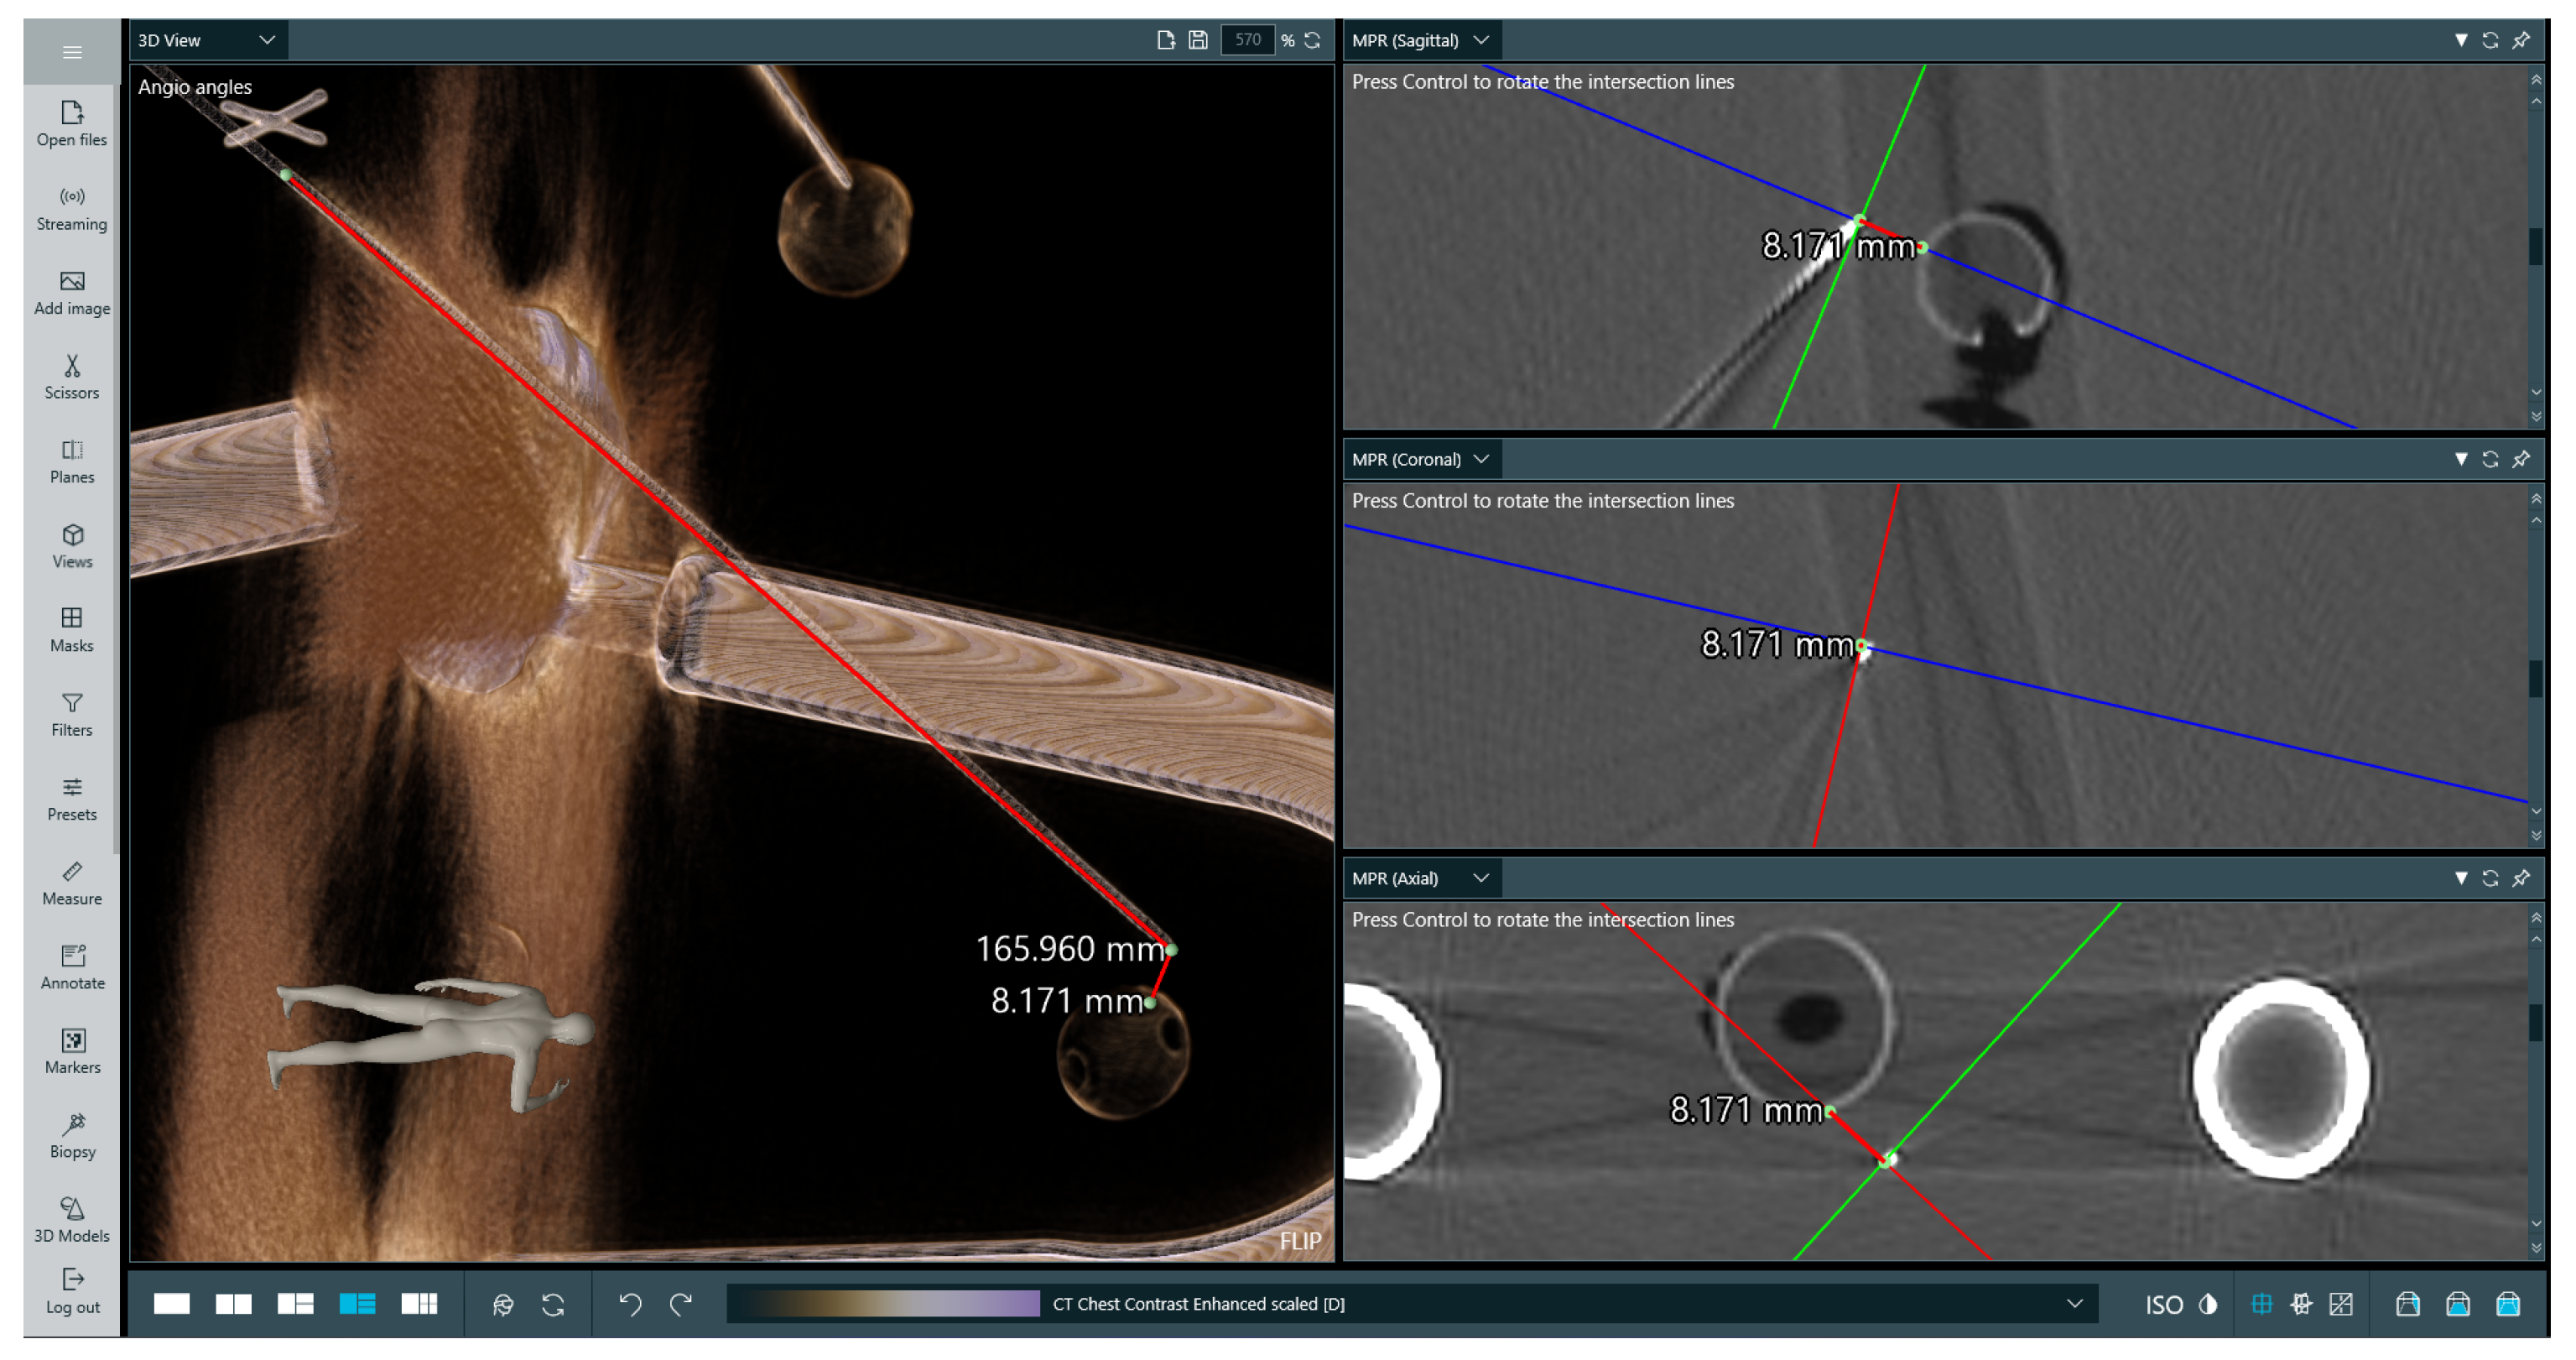Image resolution: width=2576 pixels, height=1360 pixels.
Task: Expand the CT Chest Contrast preset dropdown
Action: [2074, 1303]
